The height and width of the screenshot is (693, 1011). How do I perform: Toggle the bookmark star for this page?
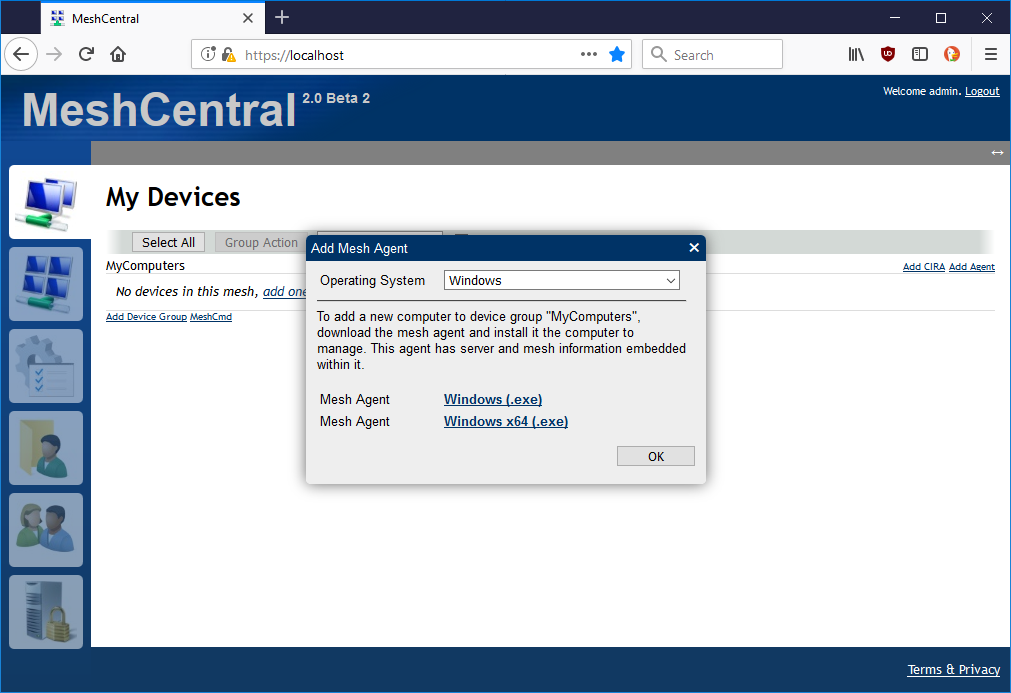(x=617, y=54)
